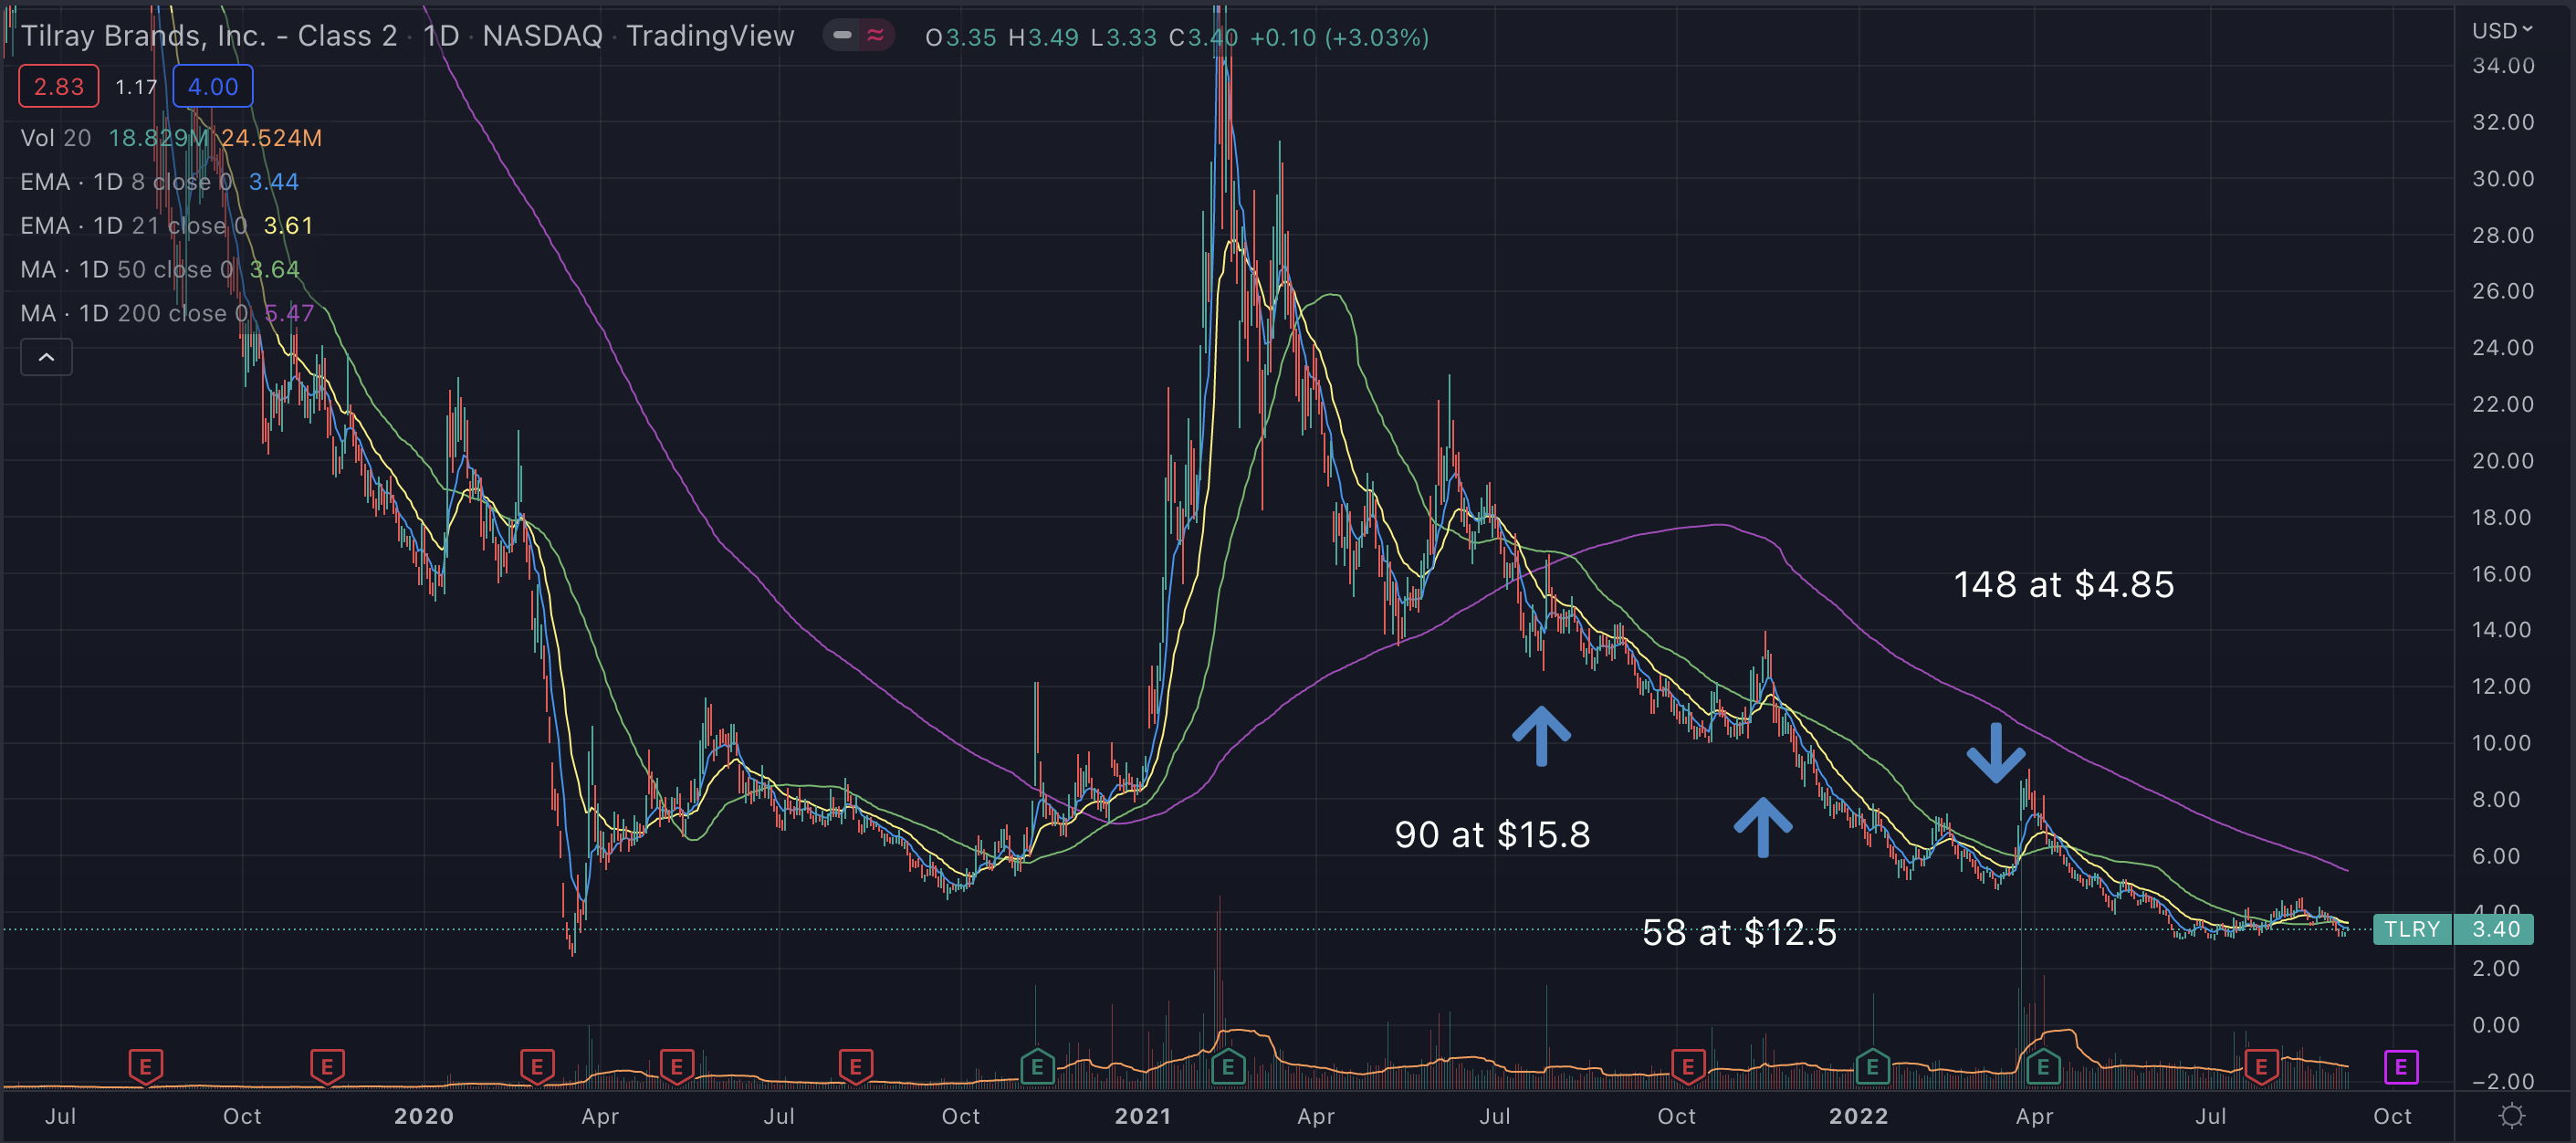The height and width of the screenshot is (1143, 2576).
Task: Click the red earnings marker between Jul and Oct 2020
Action: 855,1067
